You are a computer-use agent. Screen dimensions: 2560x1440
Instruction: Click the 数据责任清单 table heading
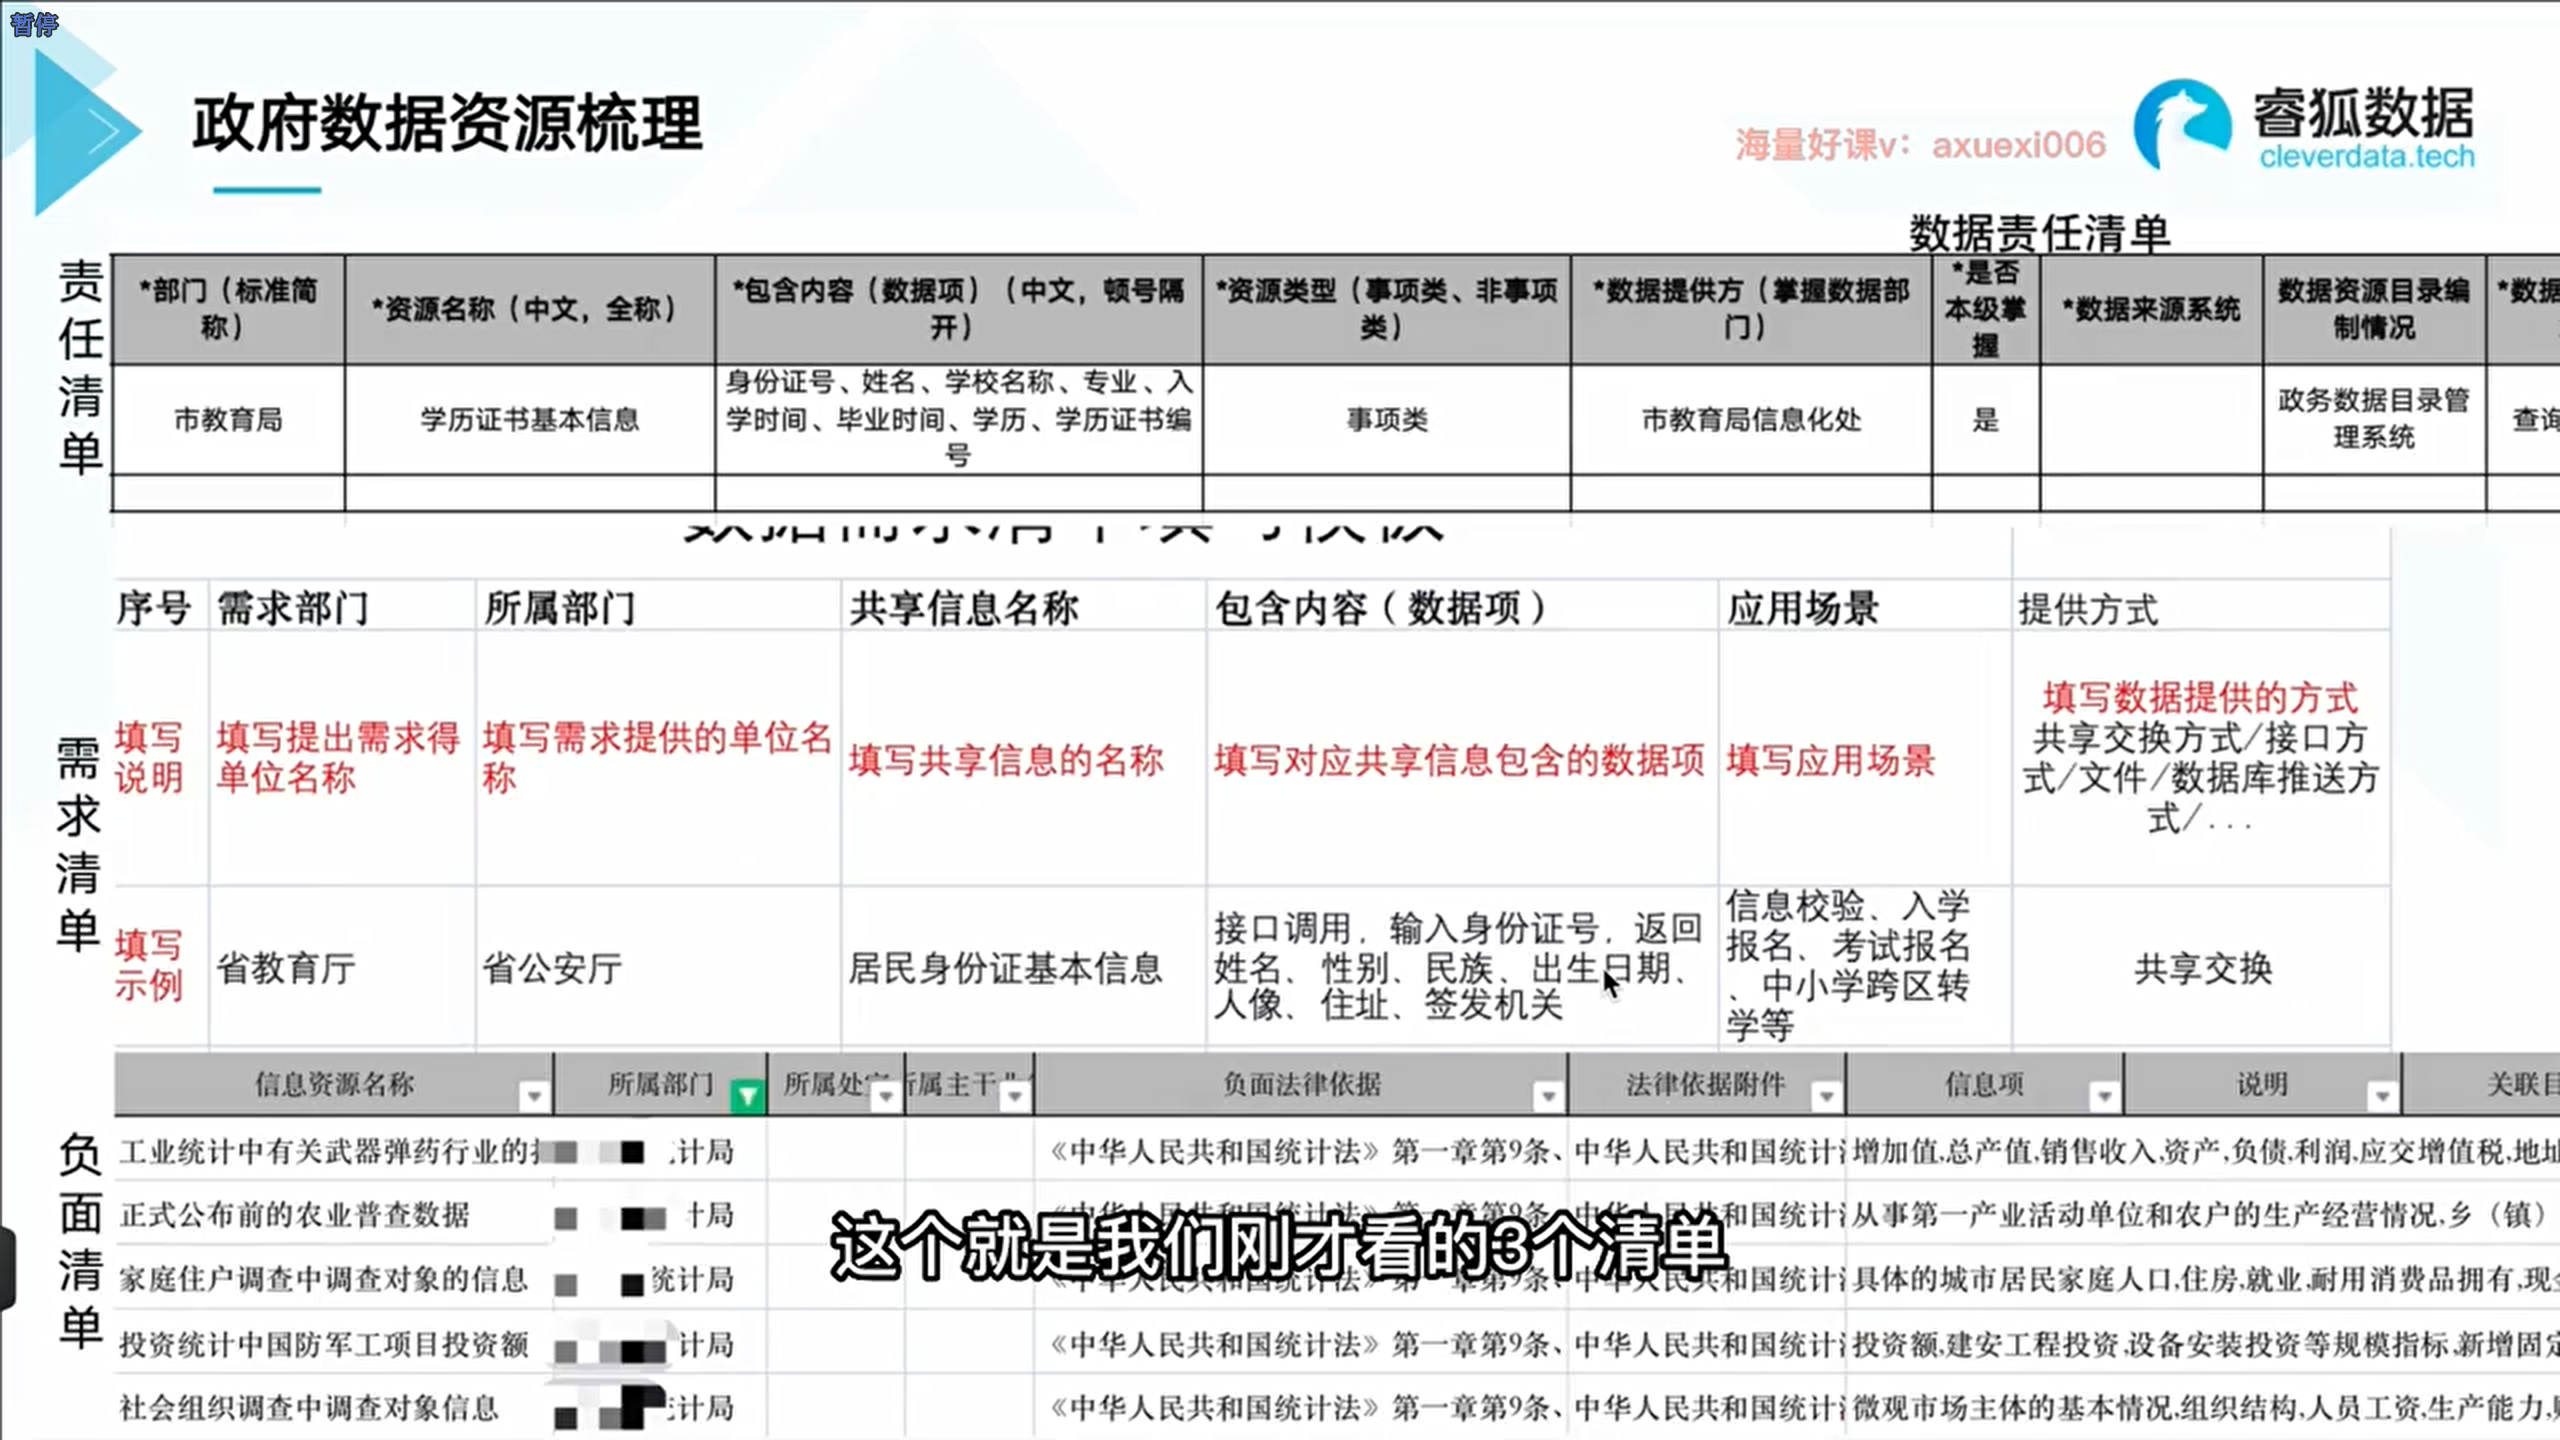pos(2039,233)
